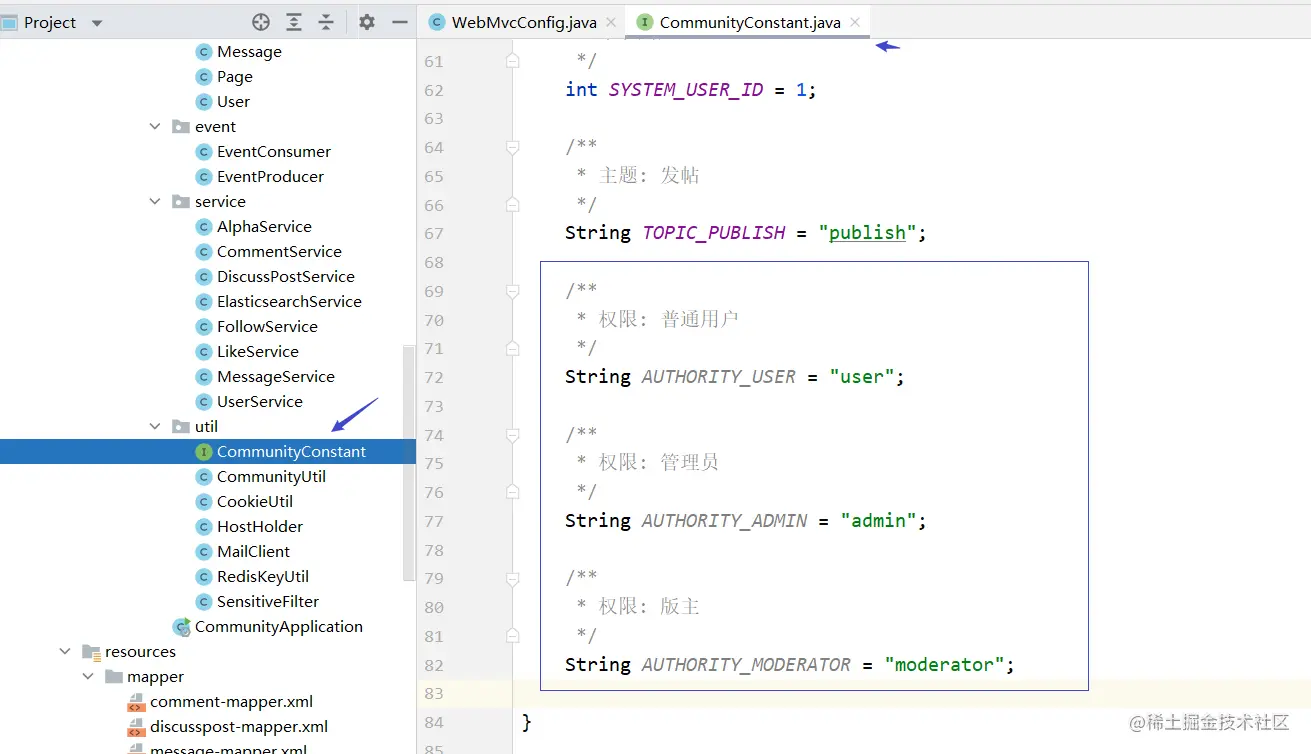This screenshot has height=754, width=1311.
Task: Collapse the mapper folder
Action: pyautogui.click(x=88, y=677)
